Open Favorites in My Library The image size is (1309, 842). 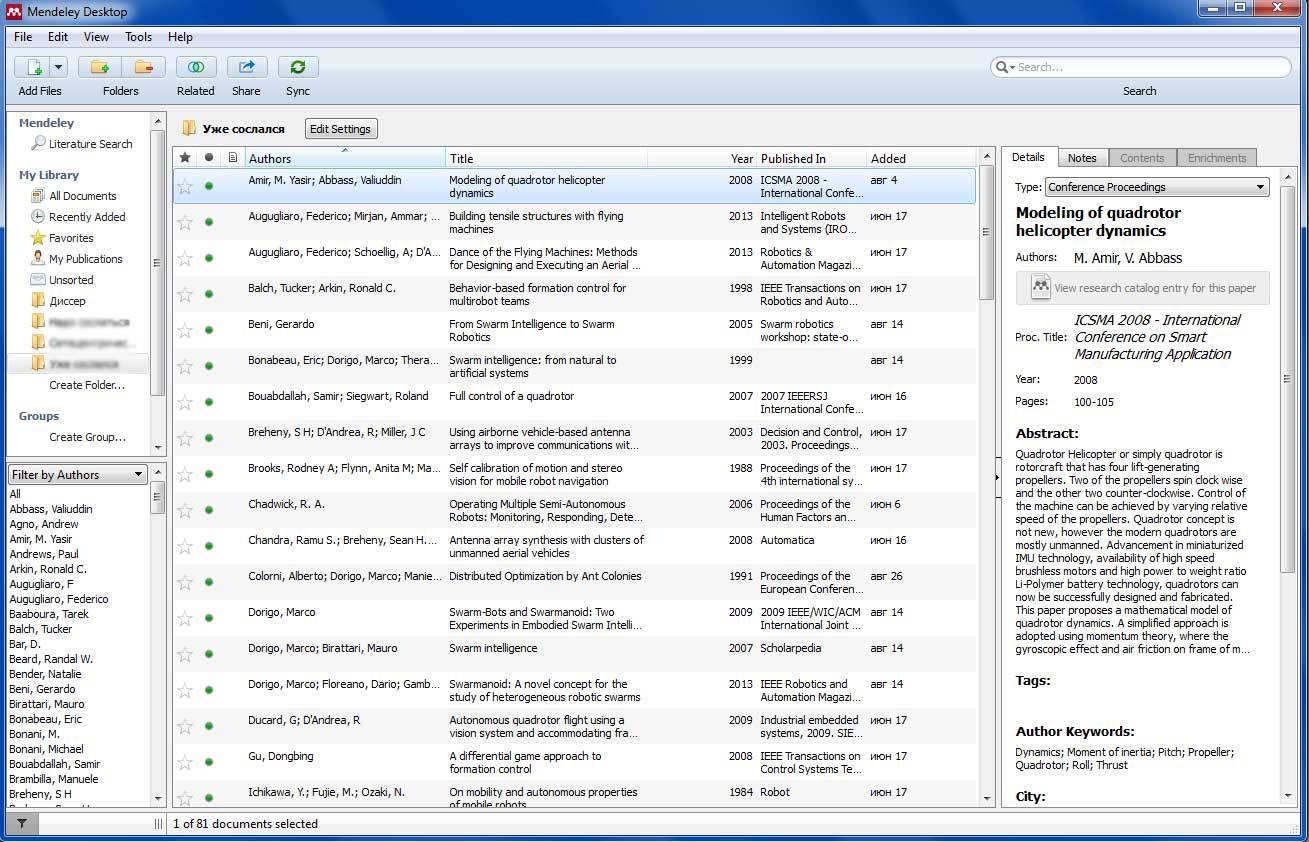(71, 238)
